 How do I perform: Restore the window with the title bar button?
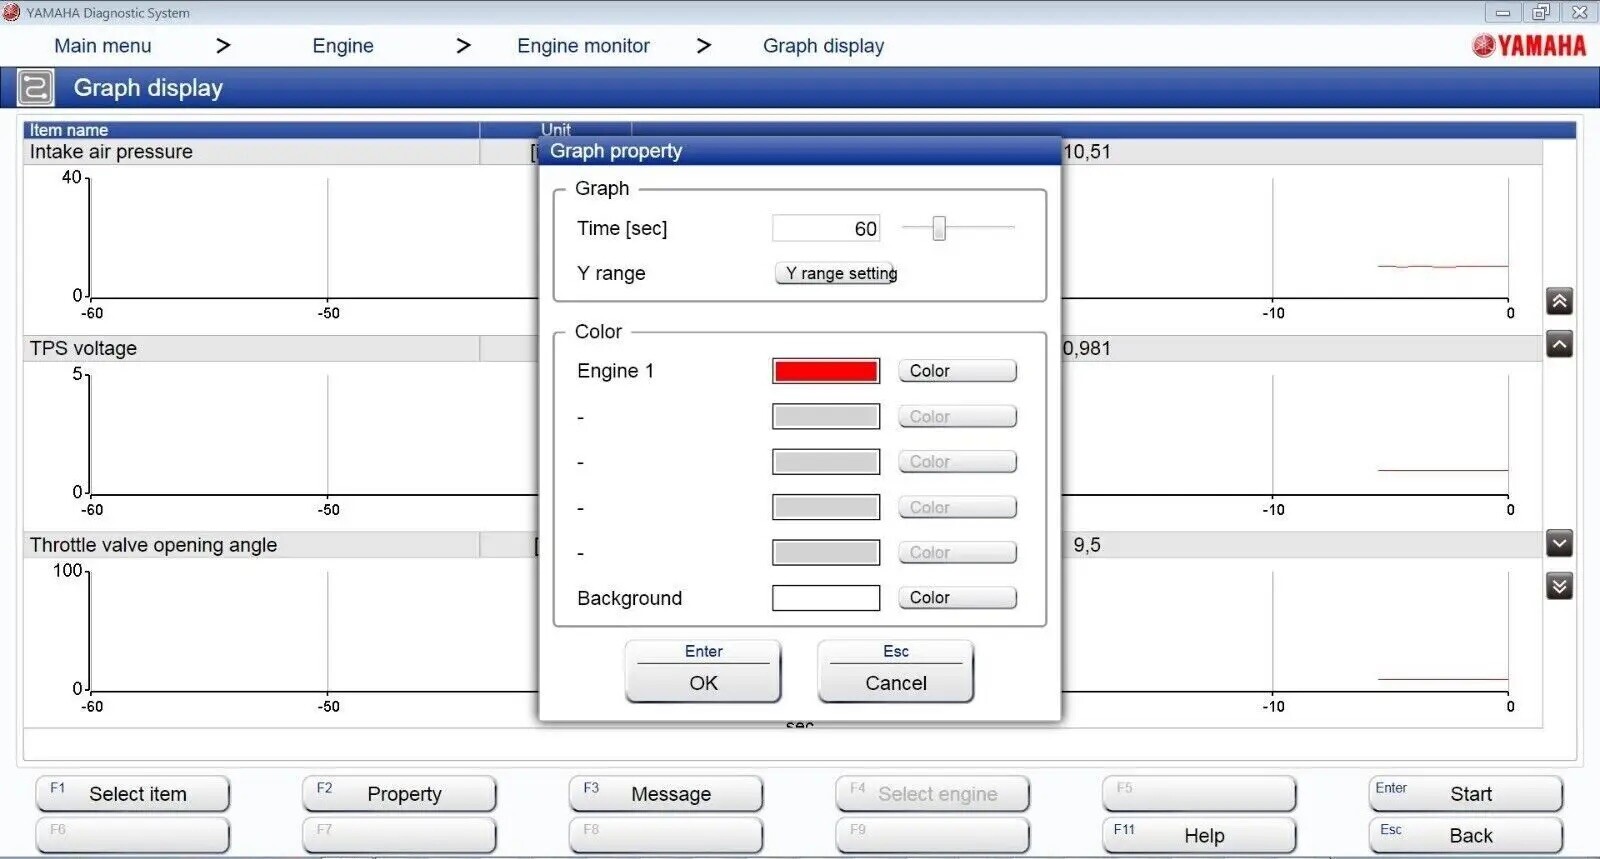pyautogui.click(x=1541, y=12)
